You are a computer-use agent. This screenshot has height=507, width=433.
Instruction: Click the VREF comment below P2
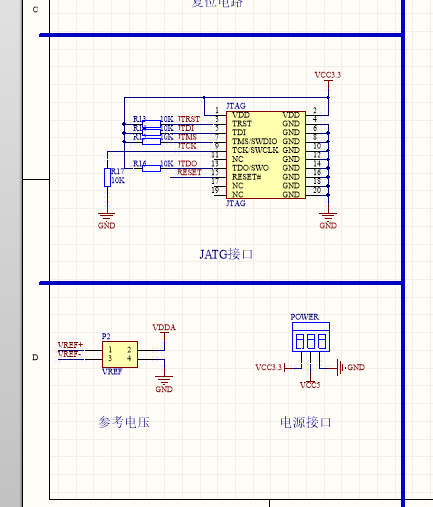coord(112,372)
